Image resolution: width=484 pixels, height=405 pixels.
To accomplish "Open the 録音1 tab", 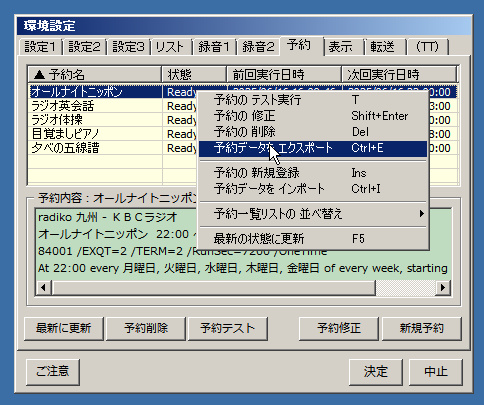I will click(x=214, y=47).
